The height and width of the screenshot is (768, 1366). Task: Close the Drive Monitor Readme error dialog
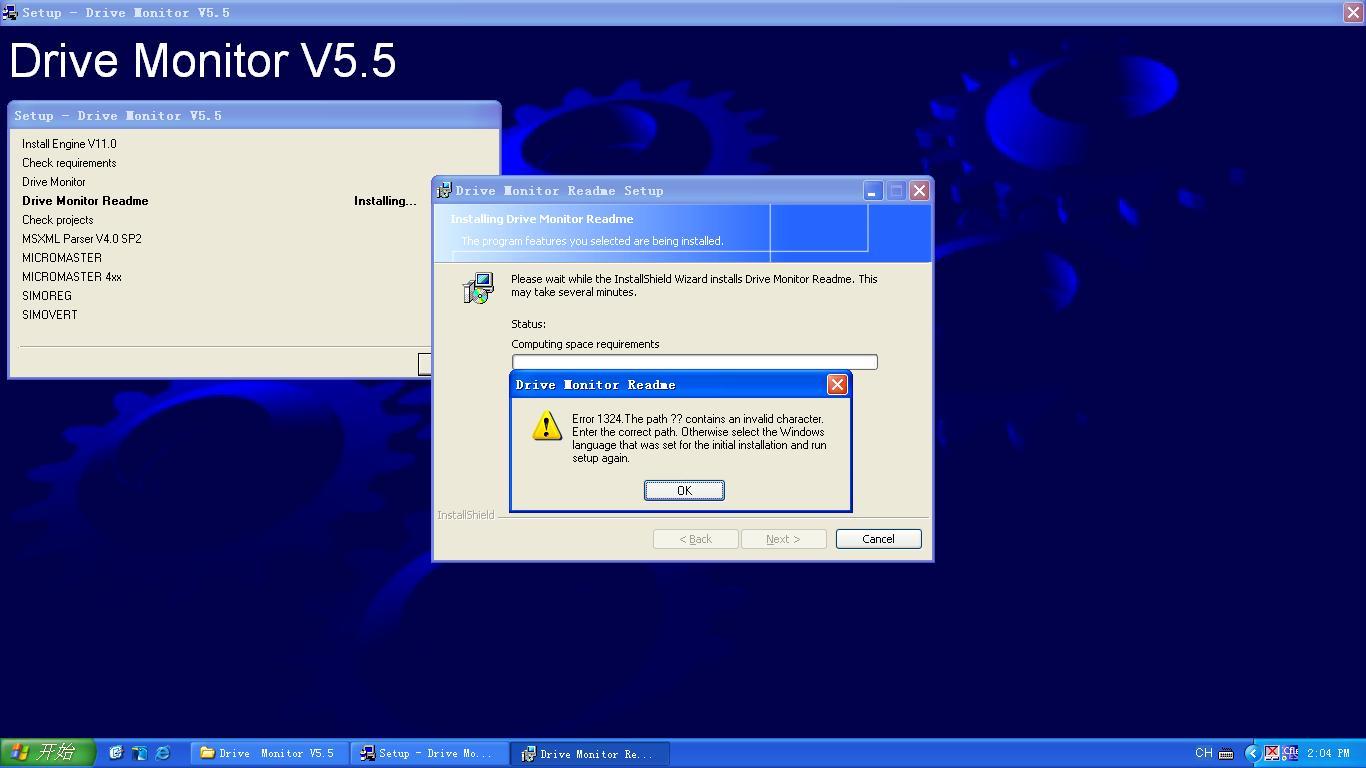(837, 385)
